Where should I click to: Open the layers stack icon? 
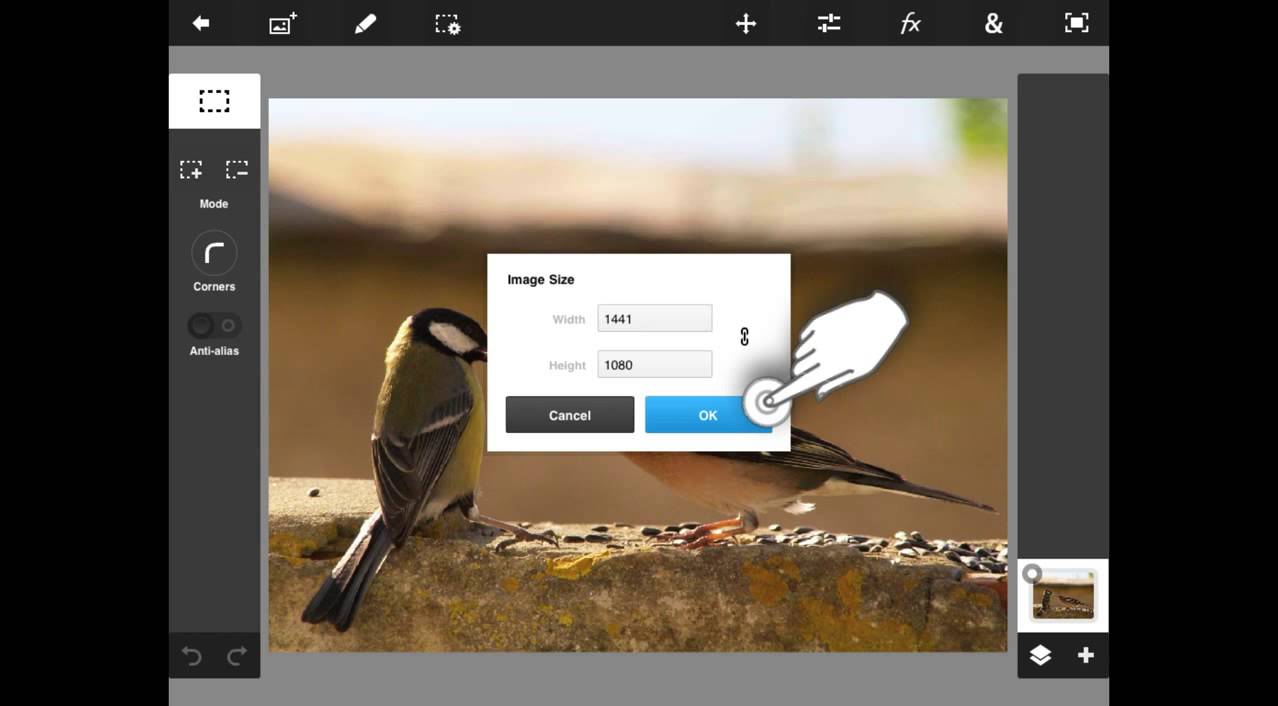1040,655
